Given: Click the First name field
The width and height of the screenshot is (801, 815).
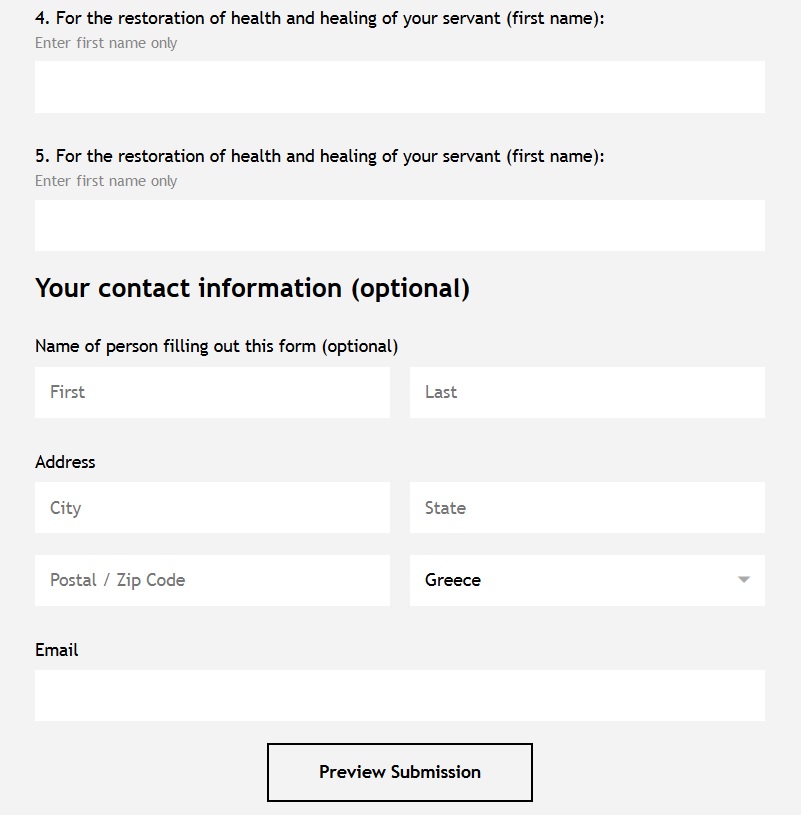Looking at the screenshot, I should pos(212,392).
